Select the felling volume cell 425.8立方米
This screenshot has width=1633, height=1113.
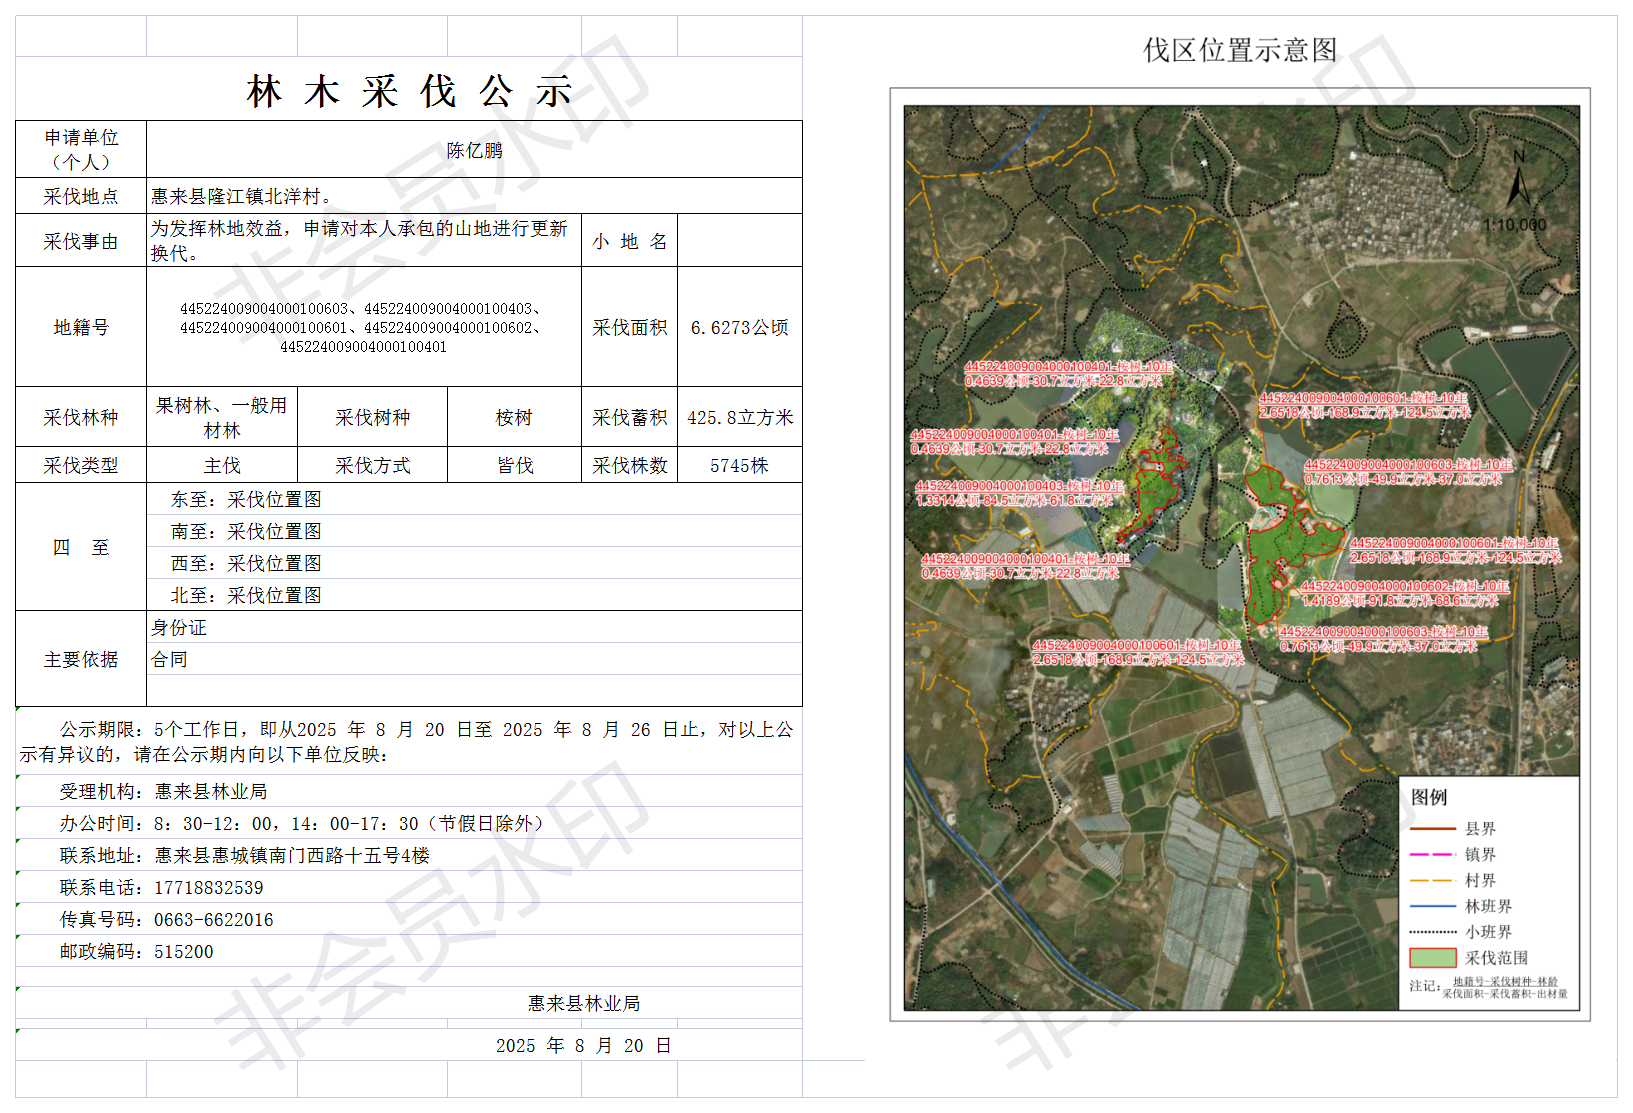[x=739, y=418]
